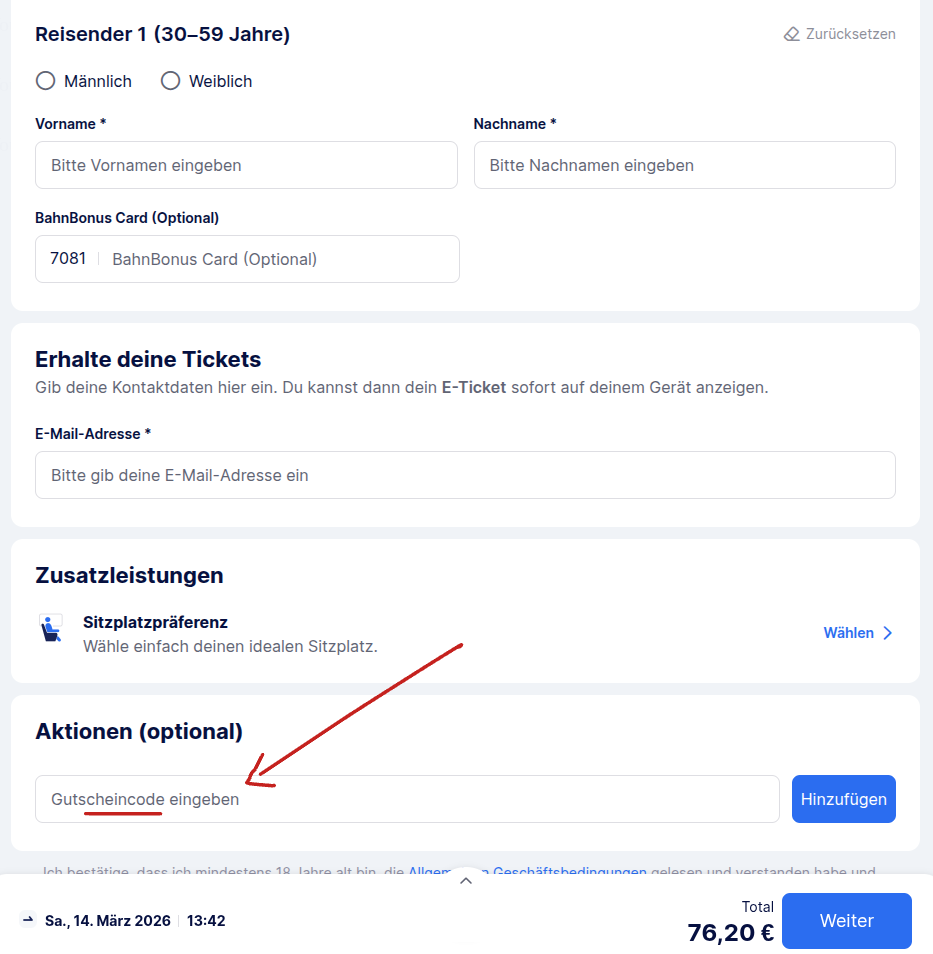Focus the E-Mail-Adresse input field
The height and width of the screenshot is (954, 933).
tap(465, 474)
